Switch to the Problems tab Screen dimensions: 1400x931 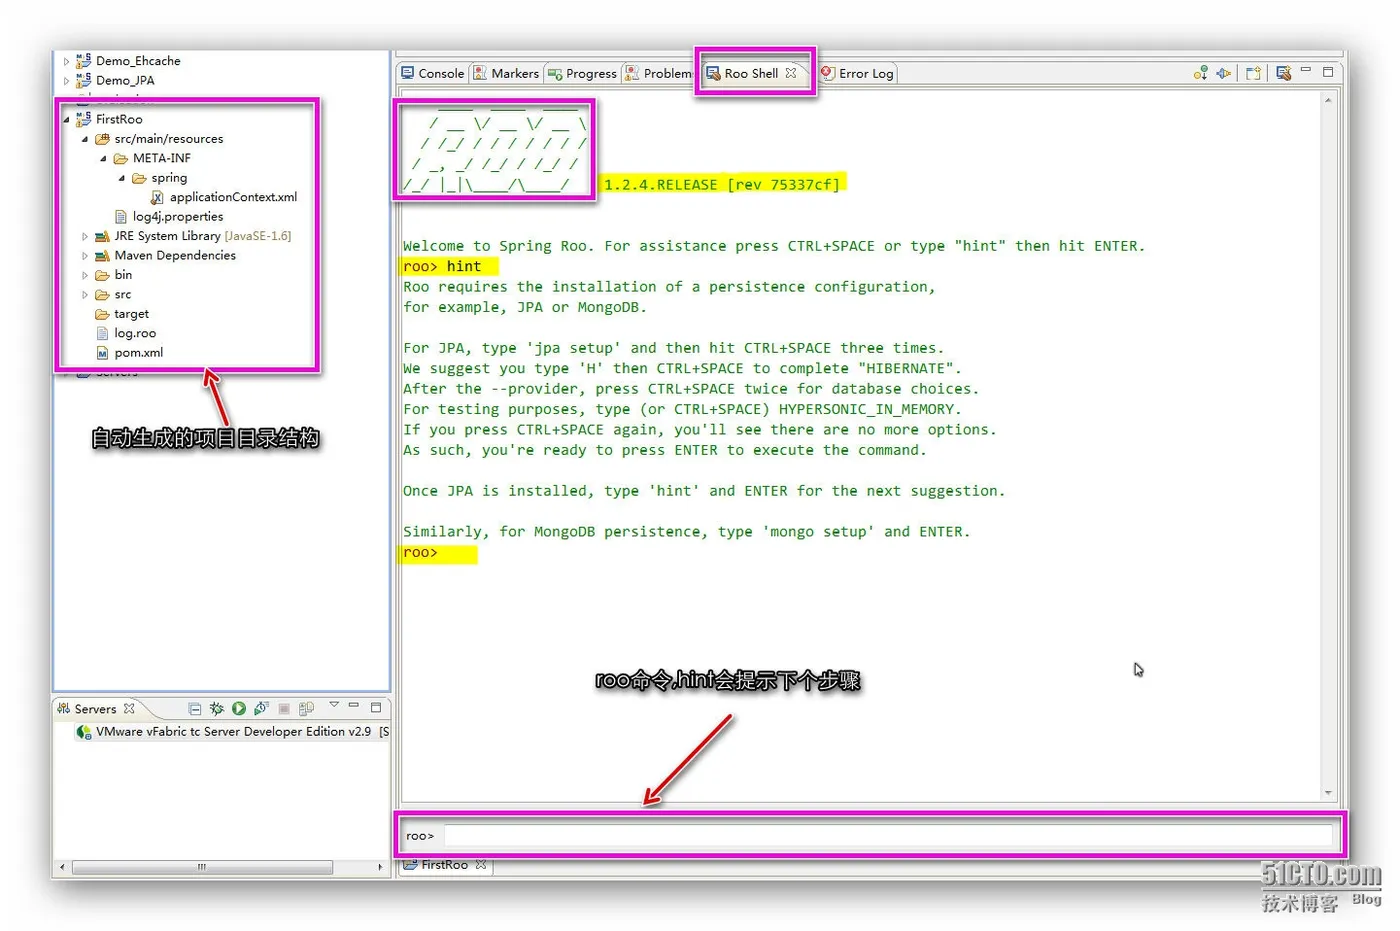tap(658, 73)
